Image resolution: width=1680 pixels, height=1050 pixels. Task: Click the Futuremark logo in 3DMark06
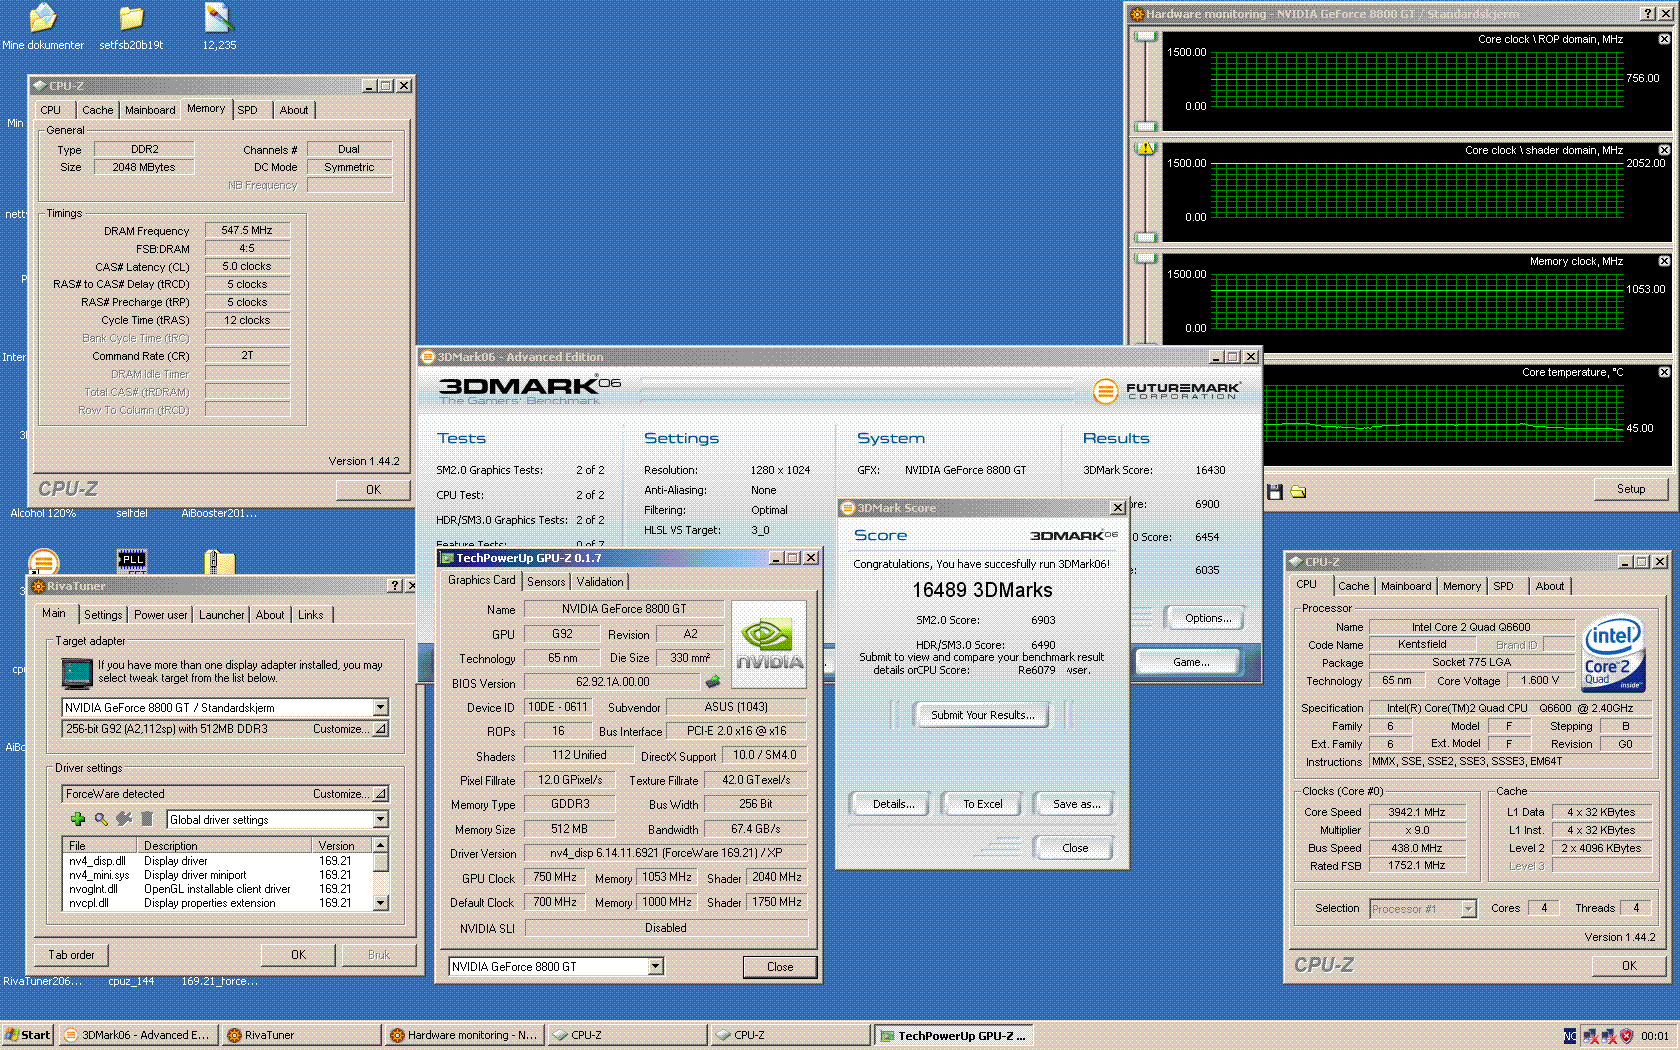1166,391
